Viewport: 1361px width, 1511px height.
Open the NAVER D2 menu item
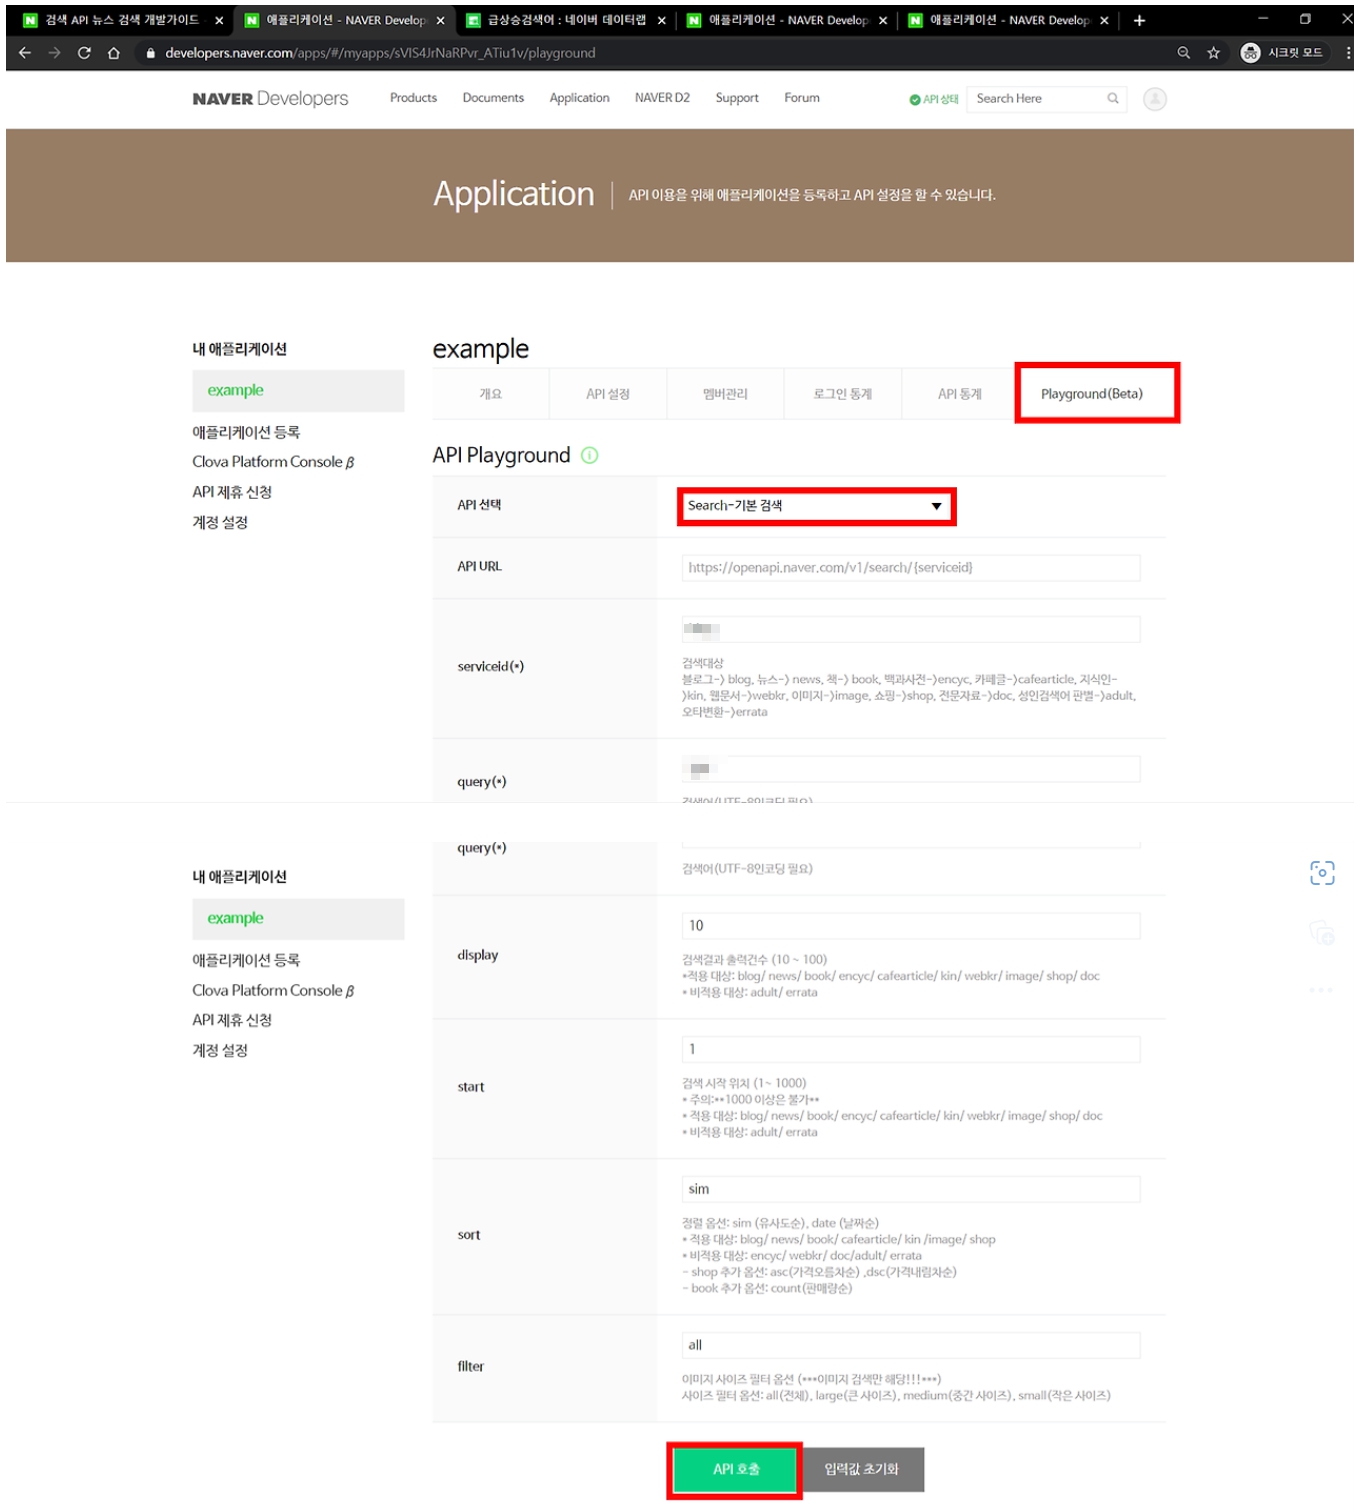[662, 98]
